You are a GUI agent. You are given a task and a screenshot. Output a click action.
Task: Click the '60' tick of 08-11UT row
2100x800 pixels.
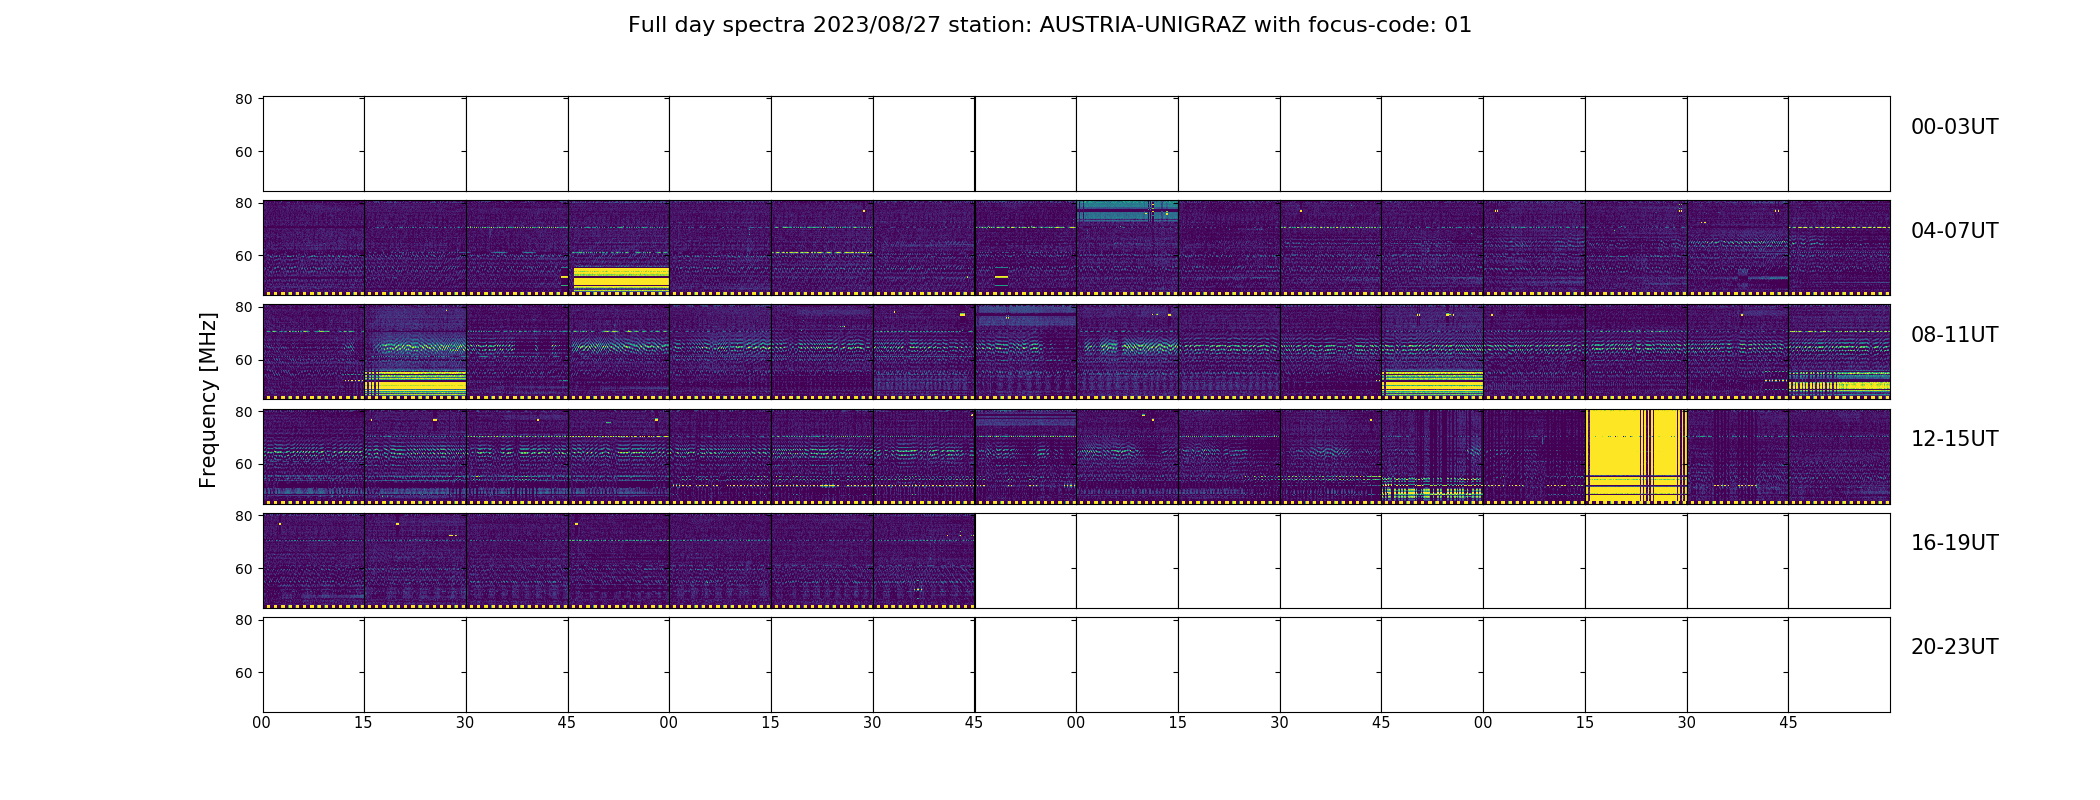coord(243,360)
